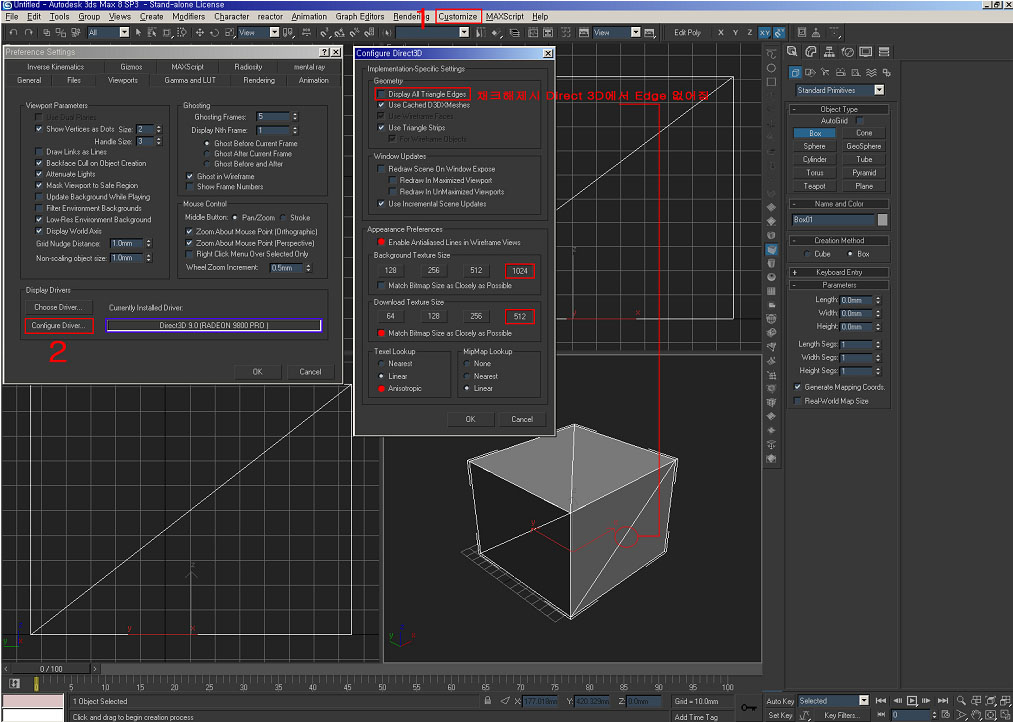Open the Customize menu

point(459,16)
